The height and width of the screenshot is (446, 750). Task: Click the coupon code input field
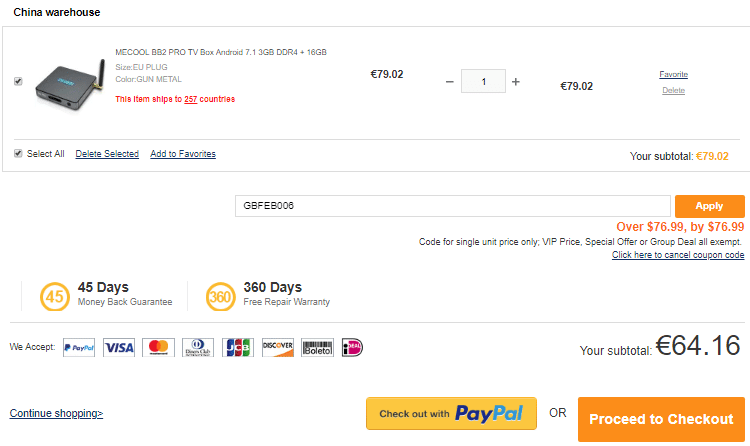point(452,206)
